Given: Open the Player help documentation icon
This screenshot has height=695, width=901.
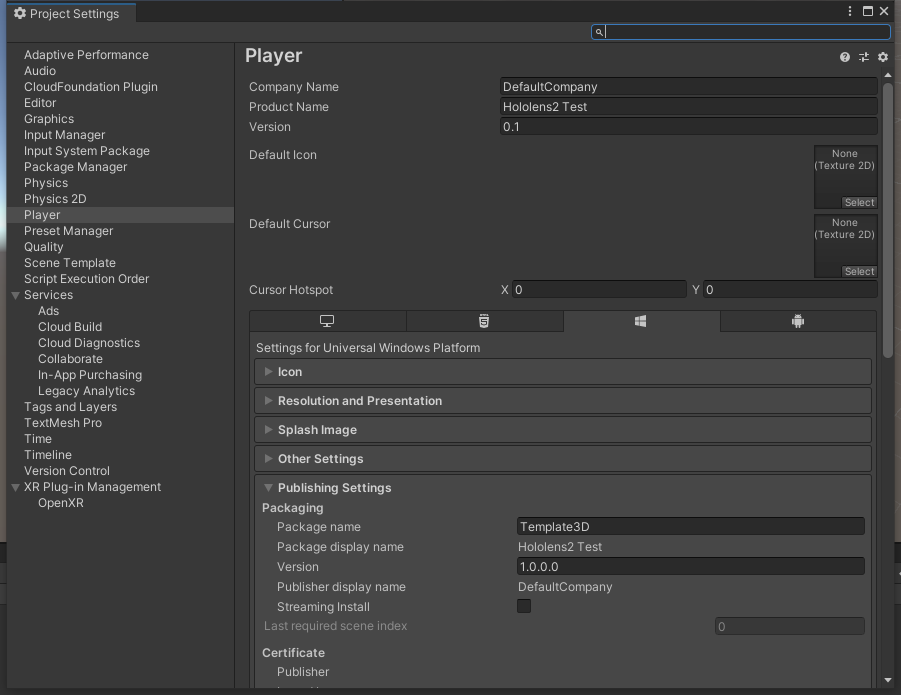Looking at the screenshot, I should 845,57.
